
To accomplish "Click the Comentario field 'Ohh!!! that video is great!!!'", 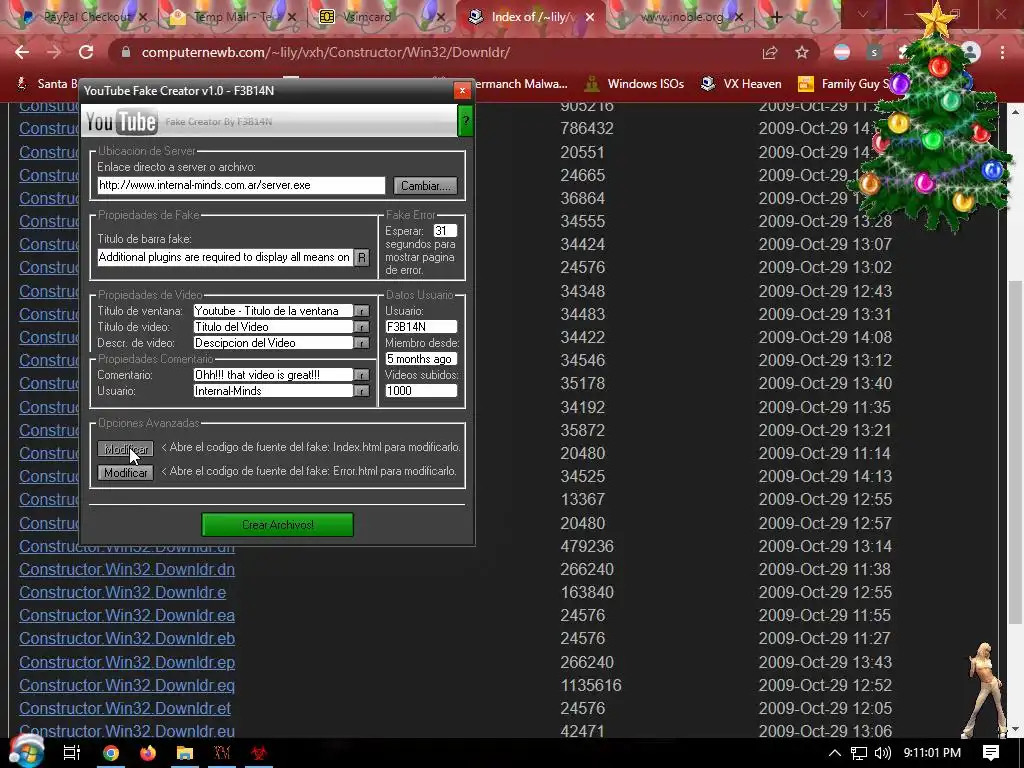I will click(273, 375).
